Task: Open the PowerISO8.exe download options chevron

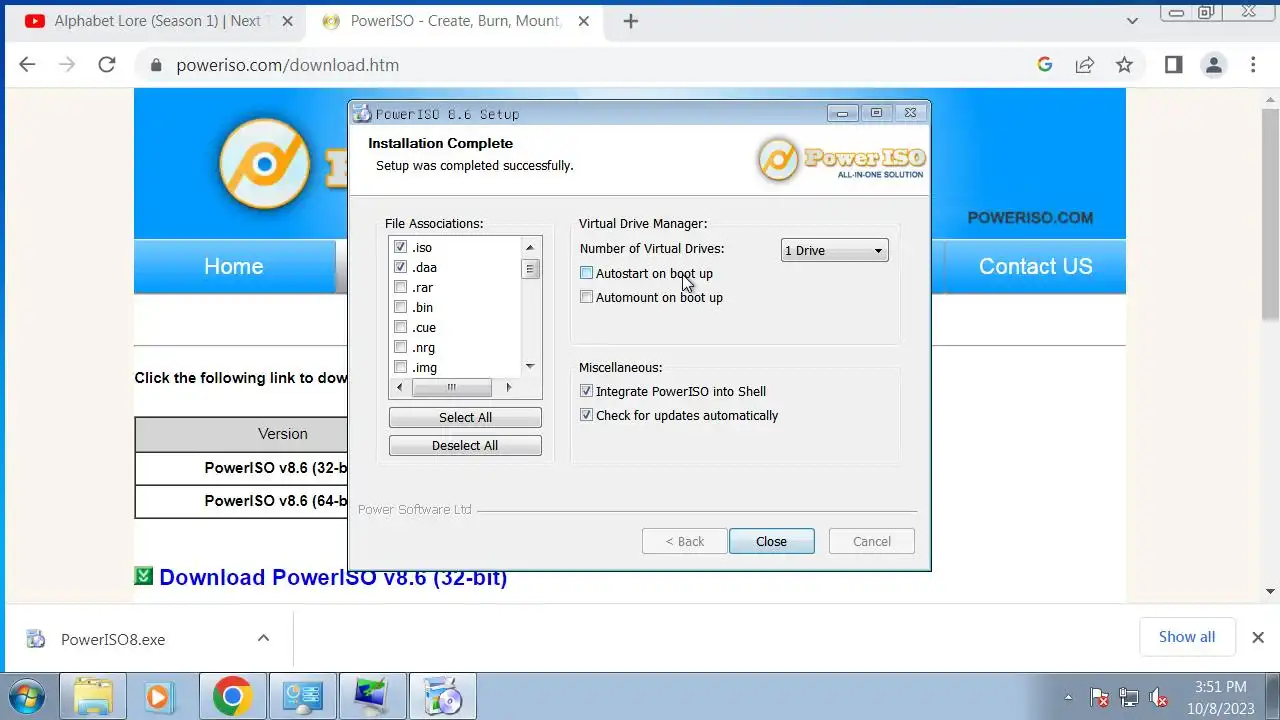Action: 263,638
